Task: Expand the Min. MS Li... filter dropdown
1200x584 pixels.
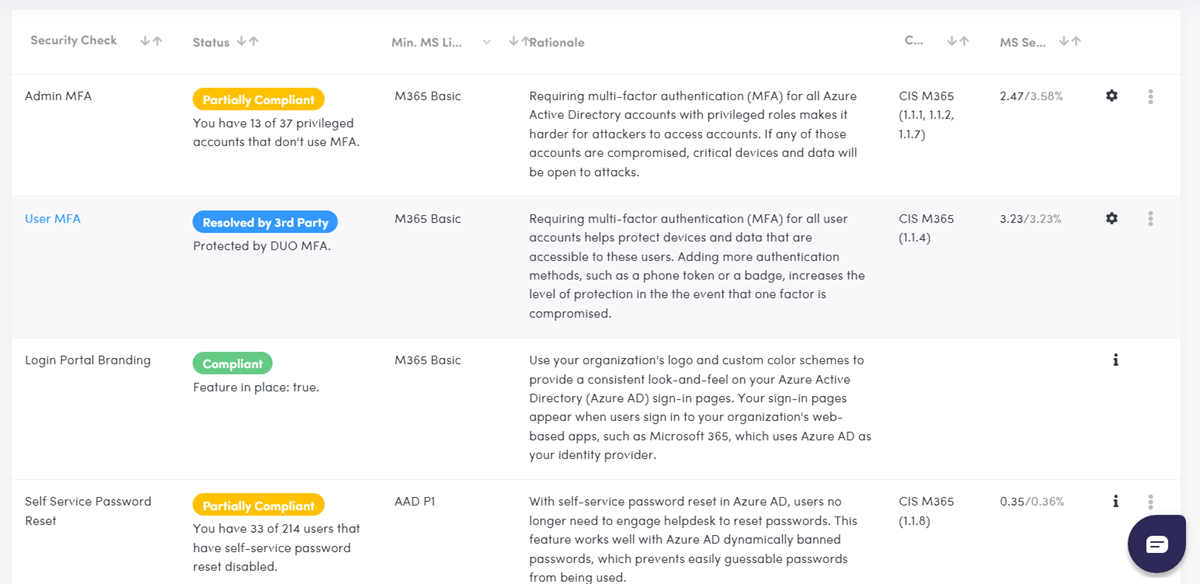Action: click(487, 42)
